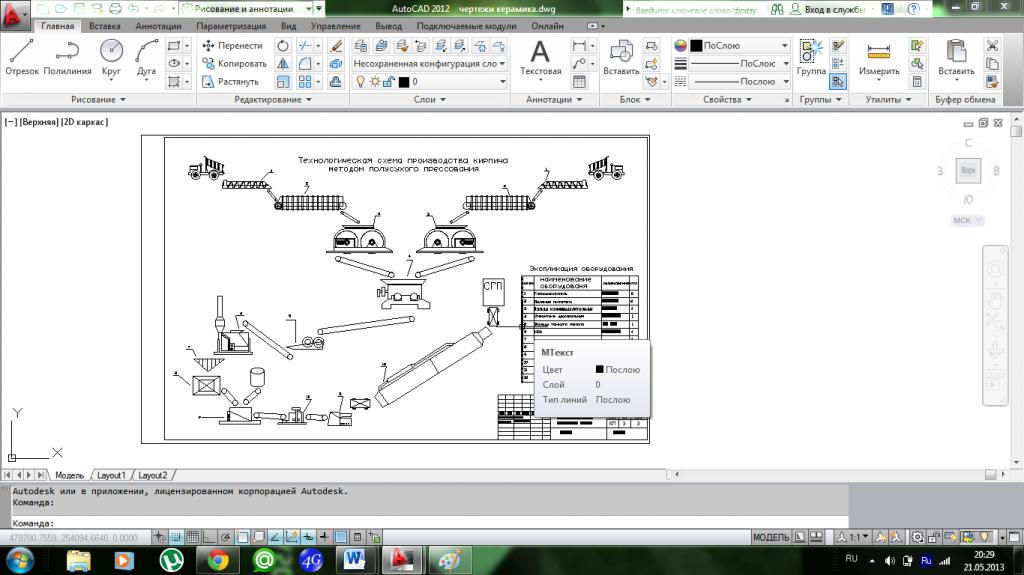1024x575 pixels.
Task: Click the Команда: command line input
Action: click(x=430, y=523)
